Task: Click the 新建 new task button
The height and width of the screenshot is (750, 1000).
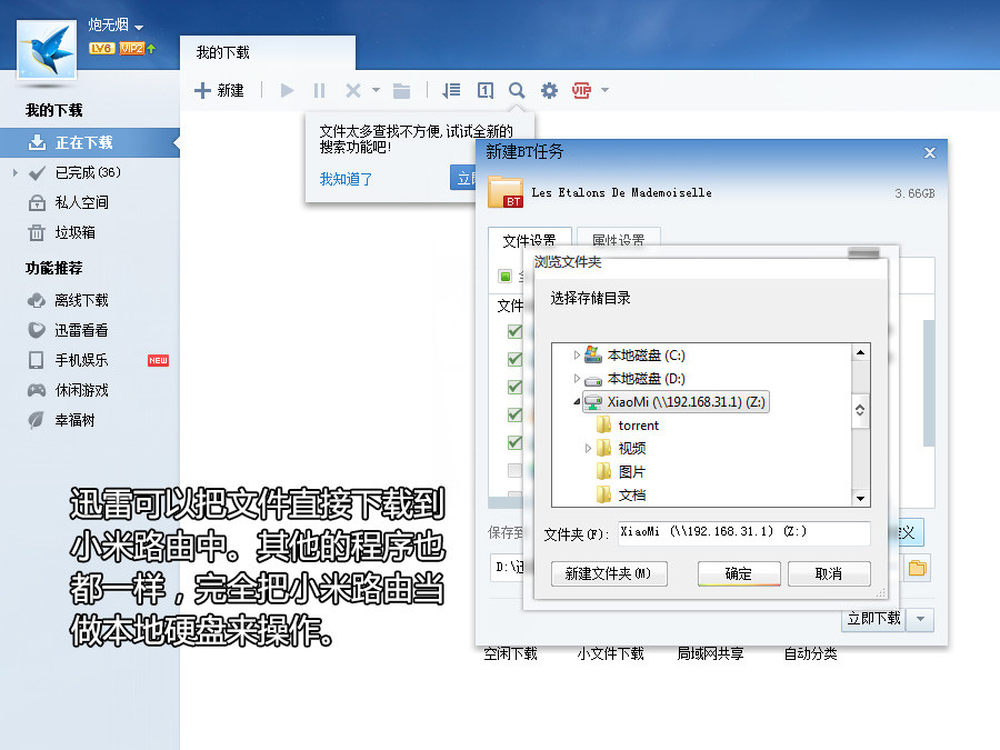Action: 219,91
